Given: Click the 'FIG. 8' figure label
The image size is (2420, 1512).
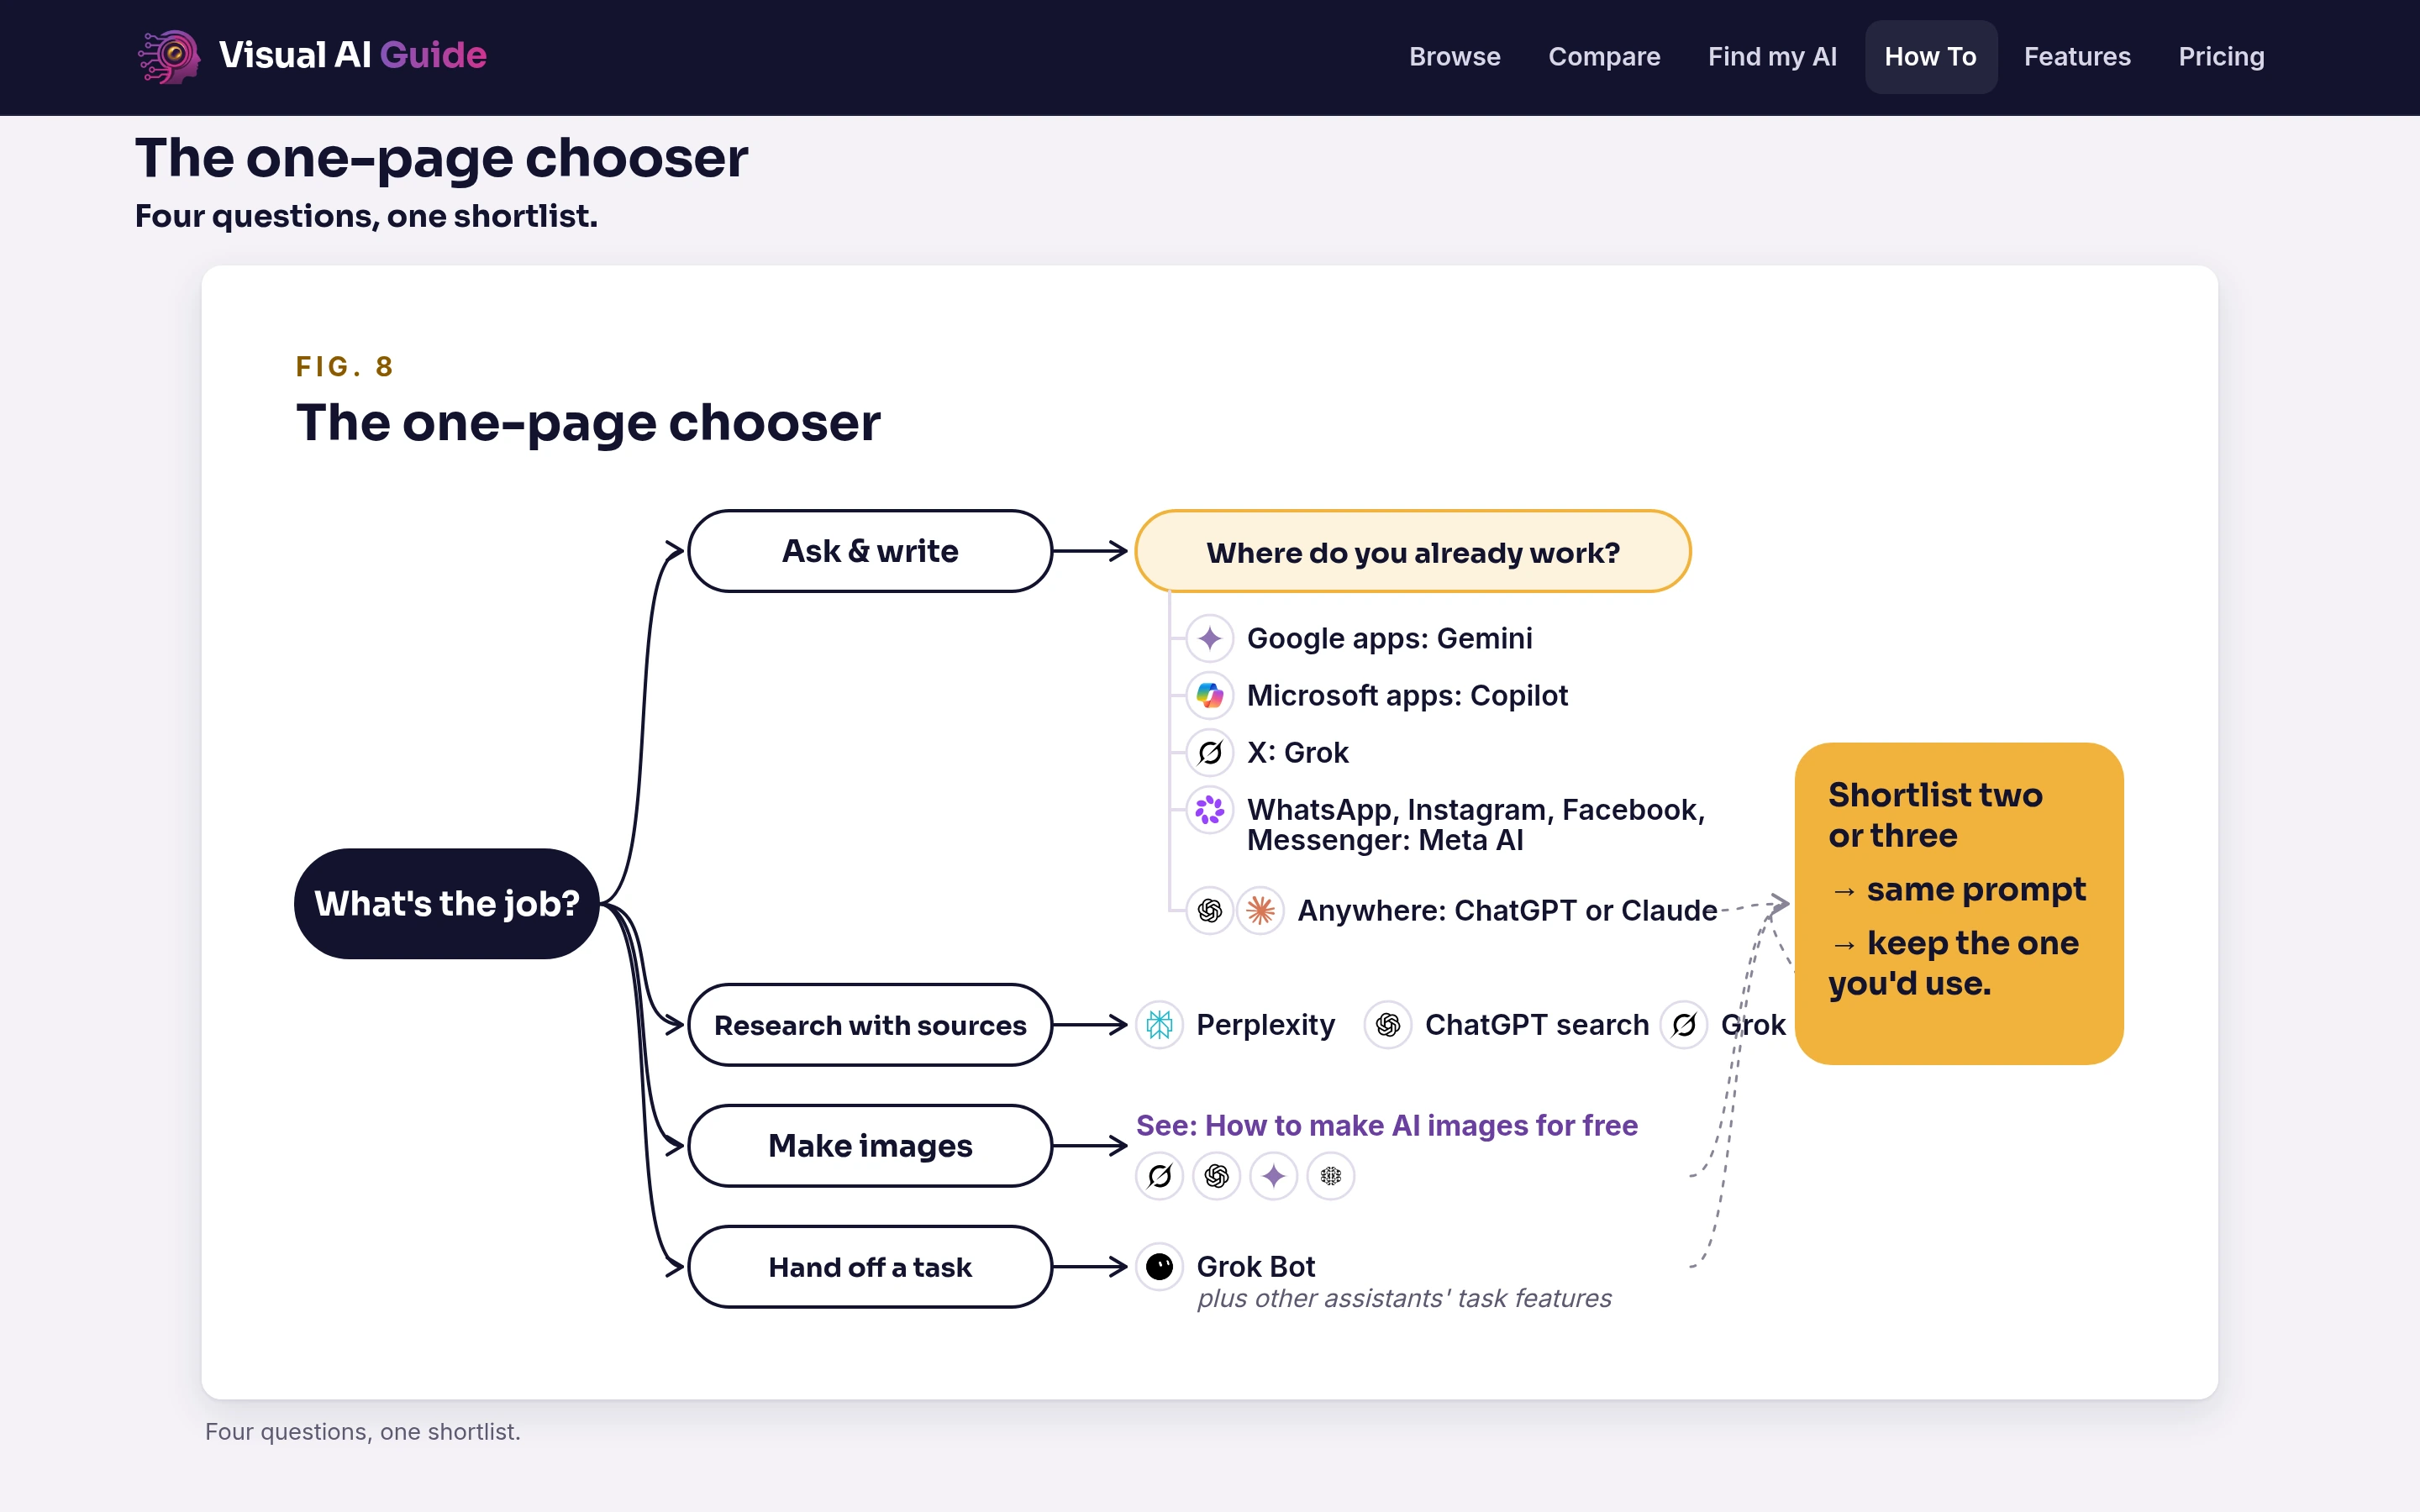Looking at the screenshot, I should (x=344, y=367).
